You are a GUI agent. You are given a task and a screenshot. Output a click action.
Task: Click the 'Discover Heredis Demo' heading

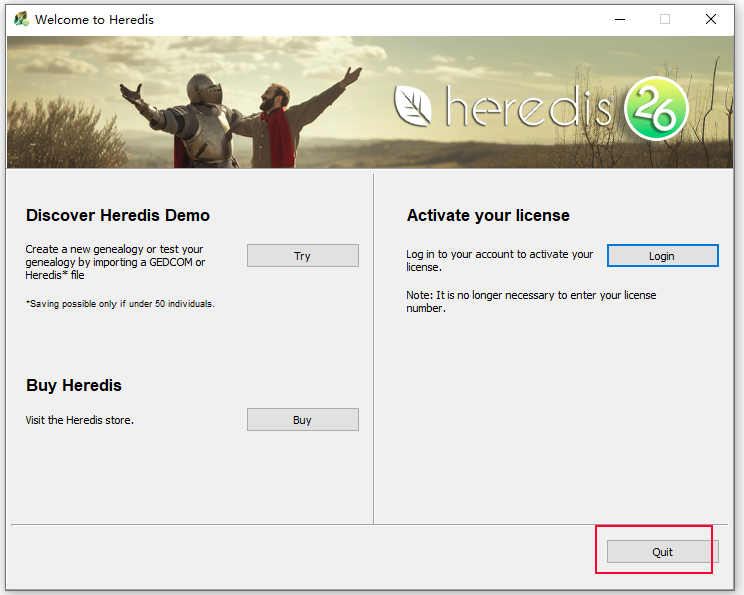(118, 215)
